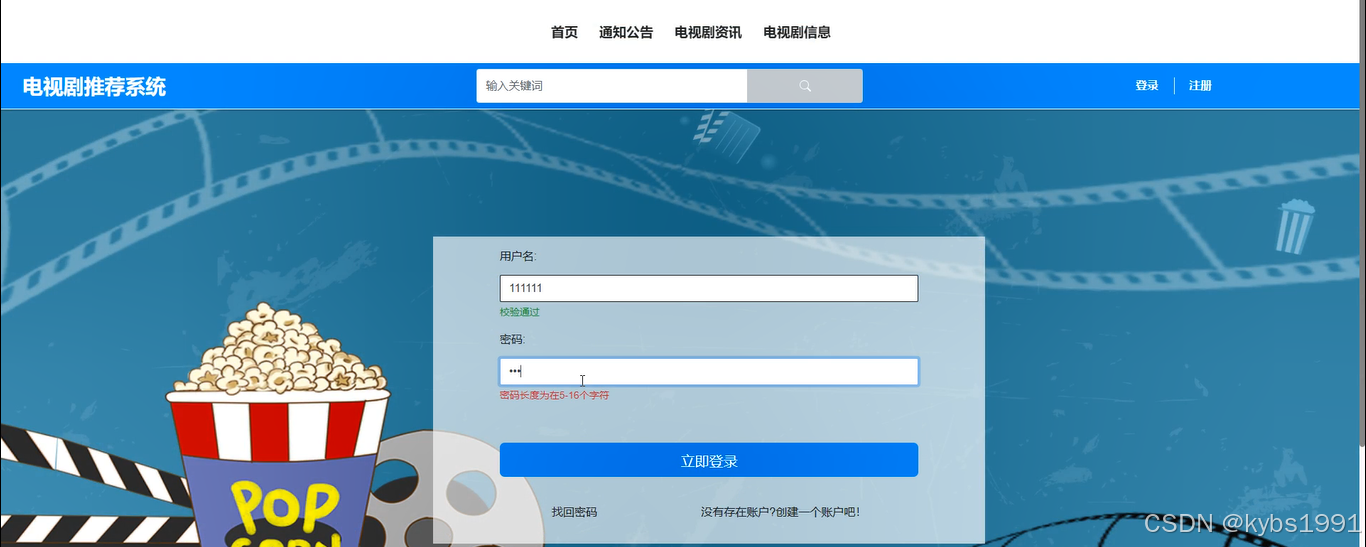Click the 注册 link in the header
The width and height of the screenshot is (1366, 547).
[x=1200, y=86]
